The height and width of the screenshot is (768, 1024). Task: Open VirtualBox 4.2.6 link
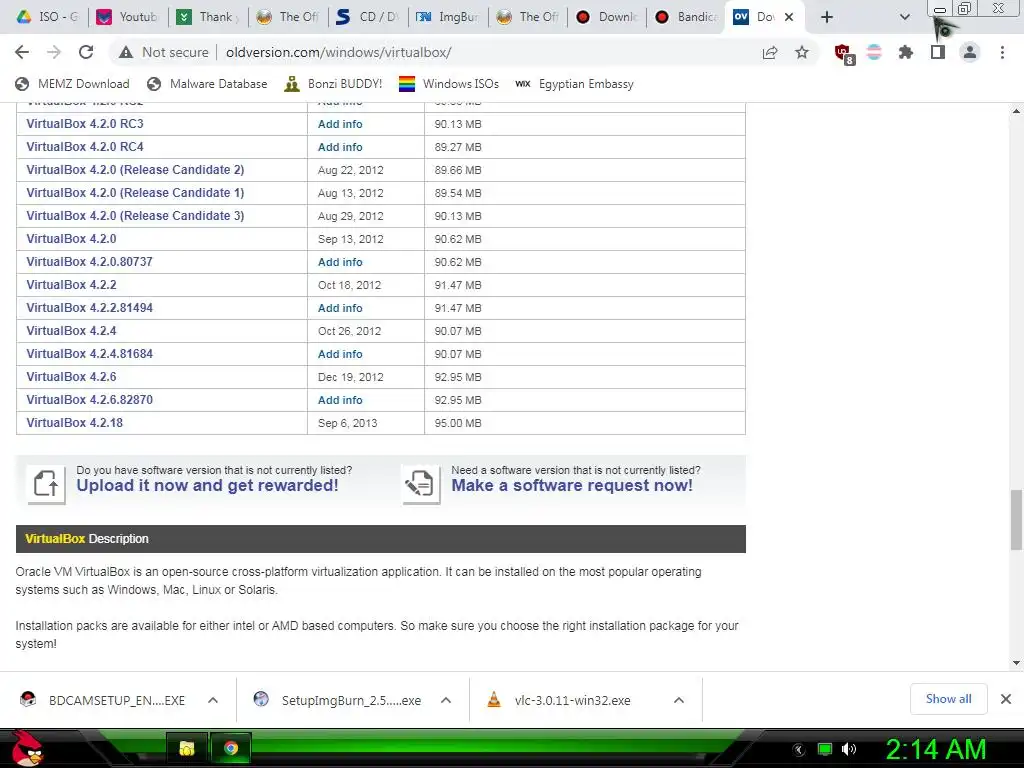pos(71,376)
